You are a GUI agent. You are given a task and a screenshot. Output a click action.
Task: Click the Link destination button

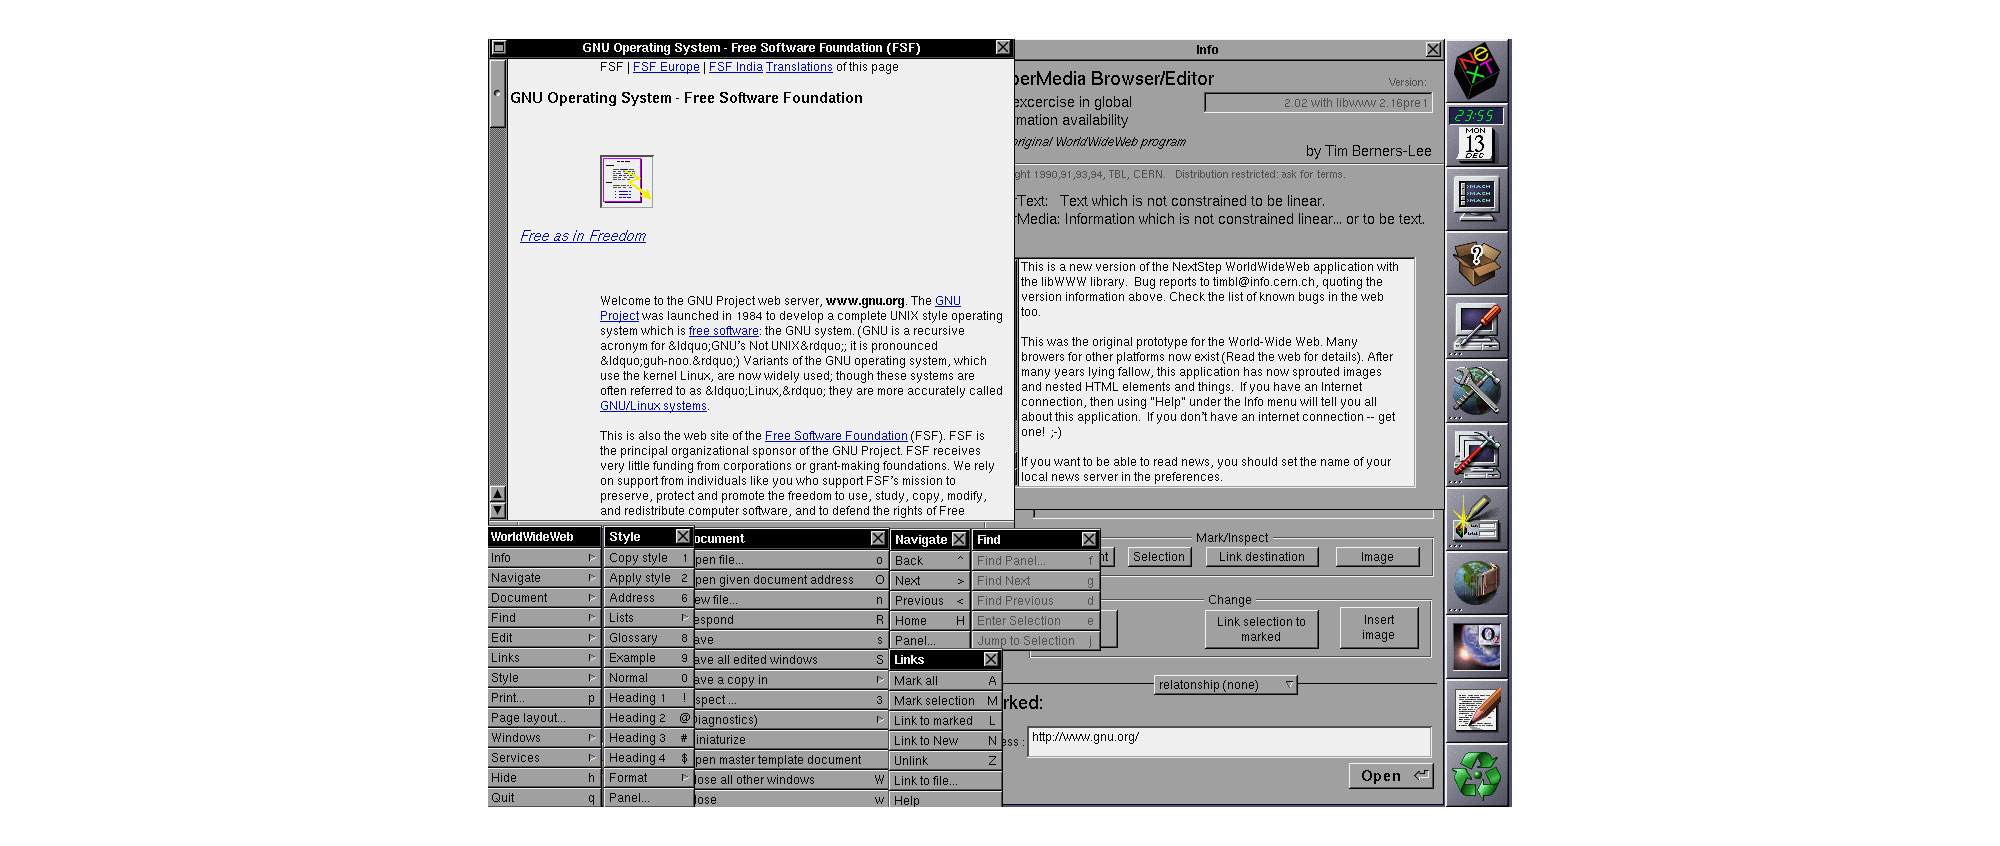pyautogui.click(x=1262, y=557)
